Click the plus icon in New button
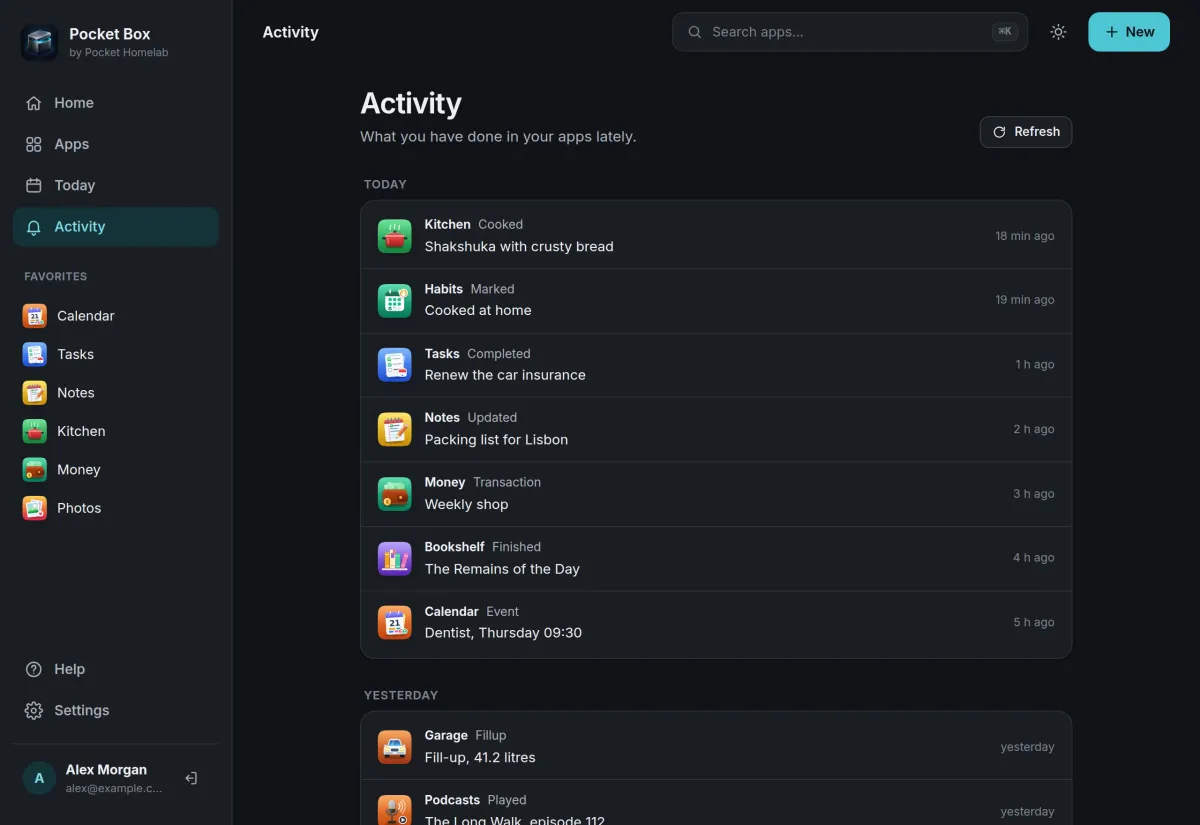Viewport: 1200px width, 825px height. pos(1111,32)
